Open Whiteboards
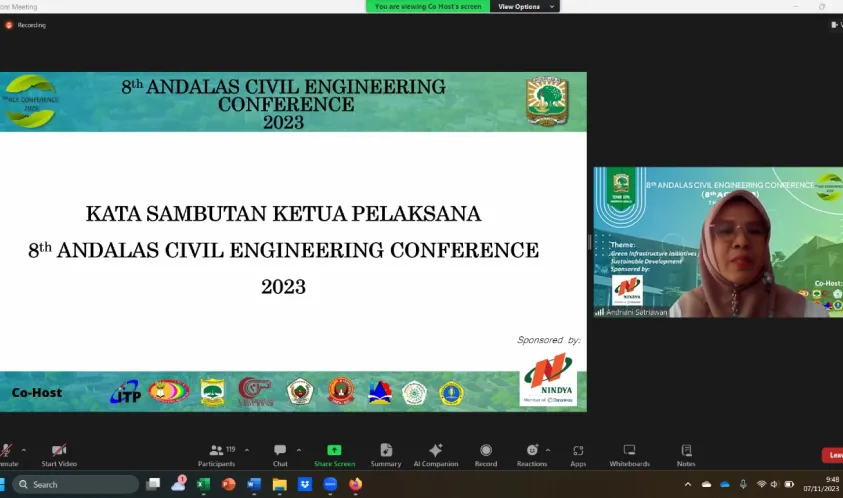 629,455
